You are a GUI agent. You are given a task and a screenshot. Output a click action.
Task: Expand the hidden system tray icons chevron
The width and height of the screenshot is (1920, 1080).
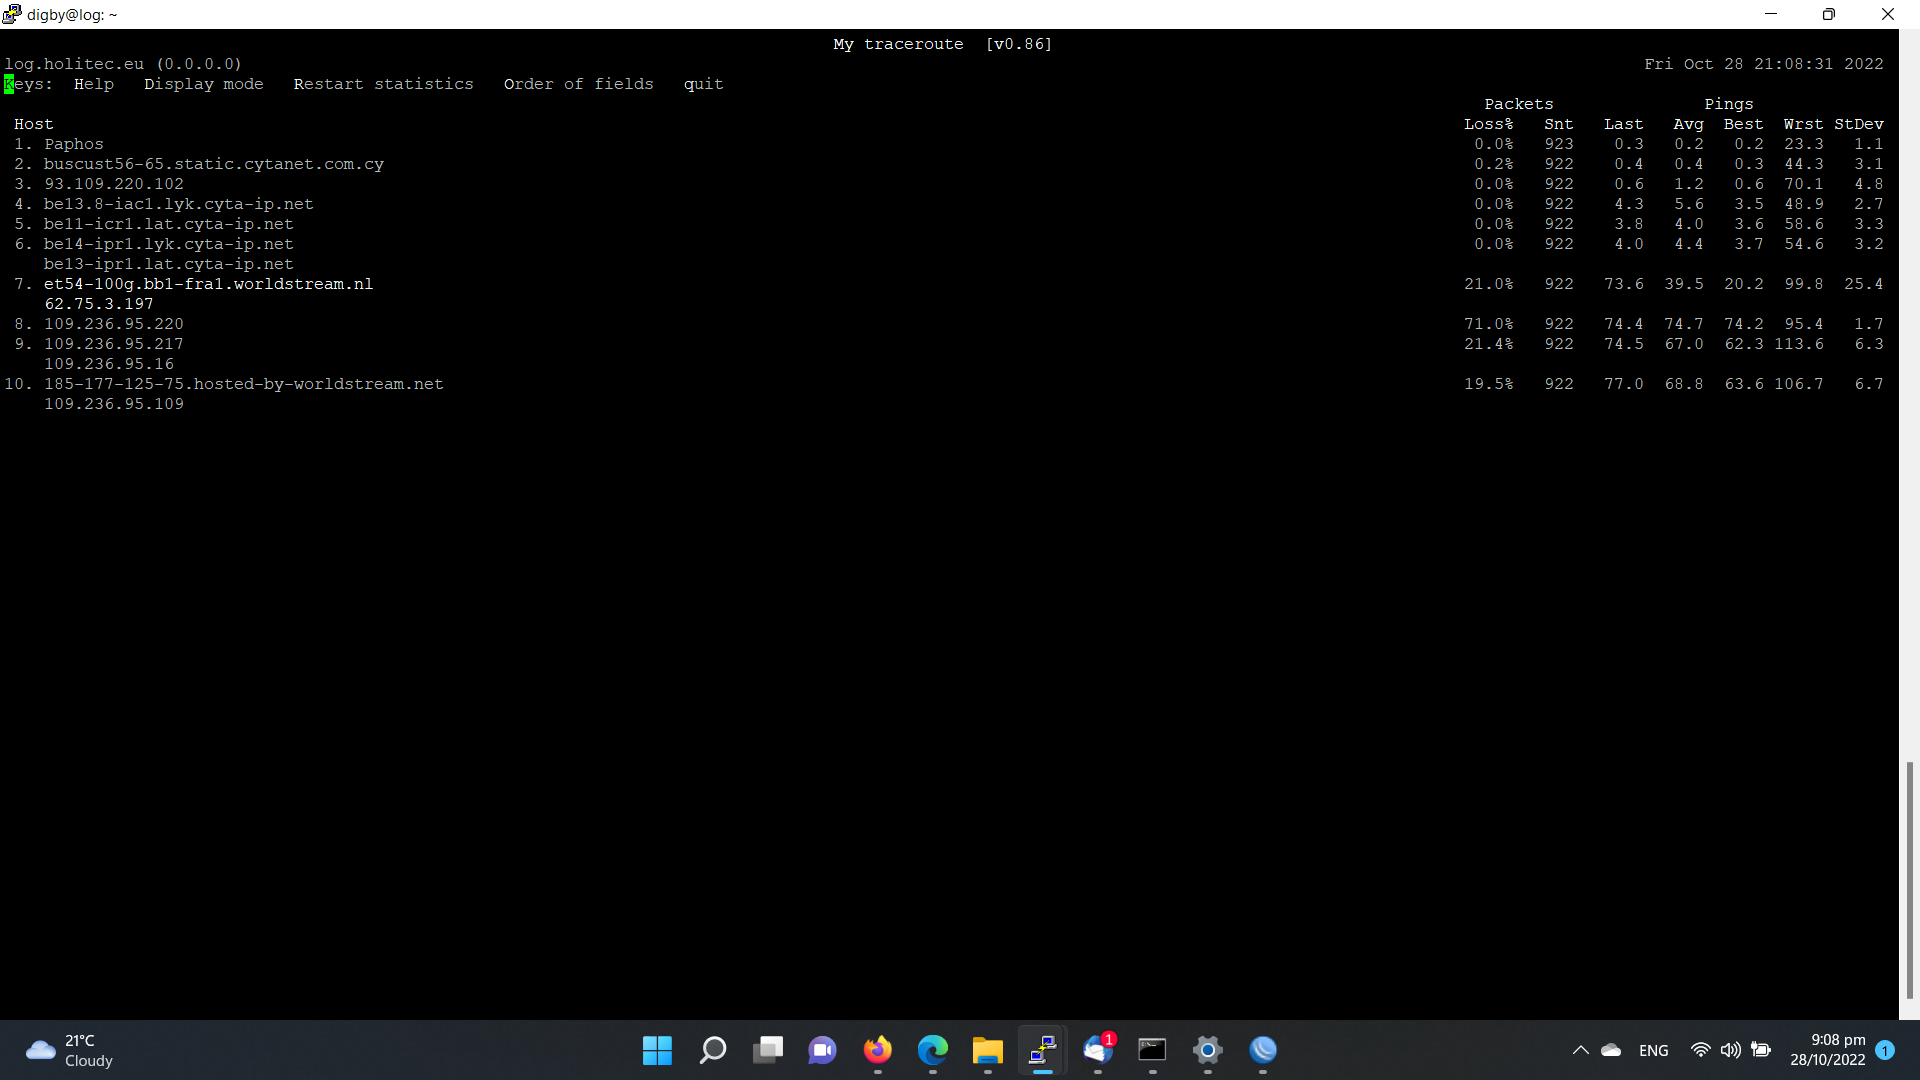(x=1580, y=1050)
